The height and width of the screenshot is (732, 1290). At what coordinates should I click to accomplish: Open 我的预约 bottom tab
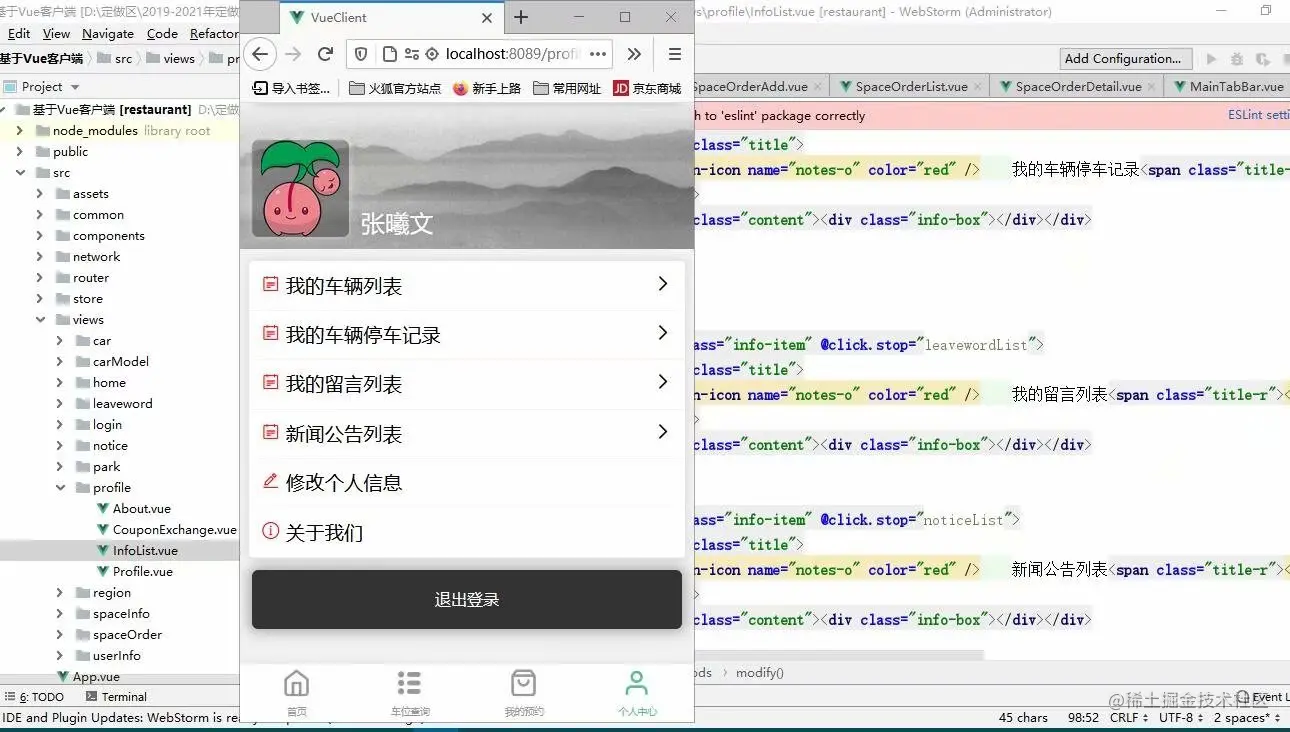point(524,693)
